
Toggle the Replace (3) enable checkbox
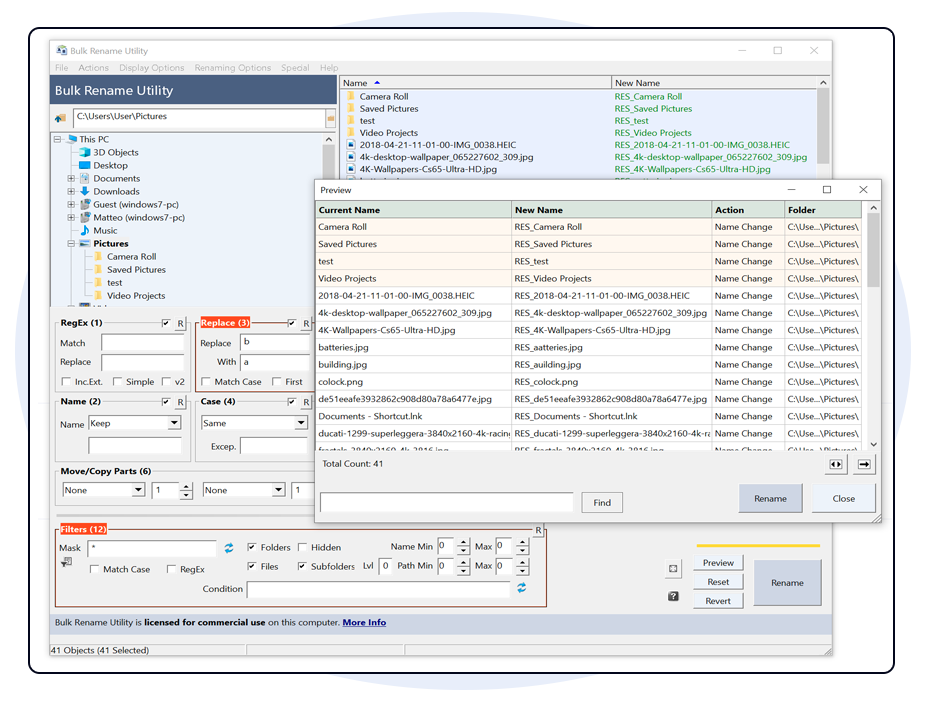point(292,323)
